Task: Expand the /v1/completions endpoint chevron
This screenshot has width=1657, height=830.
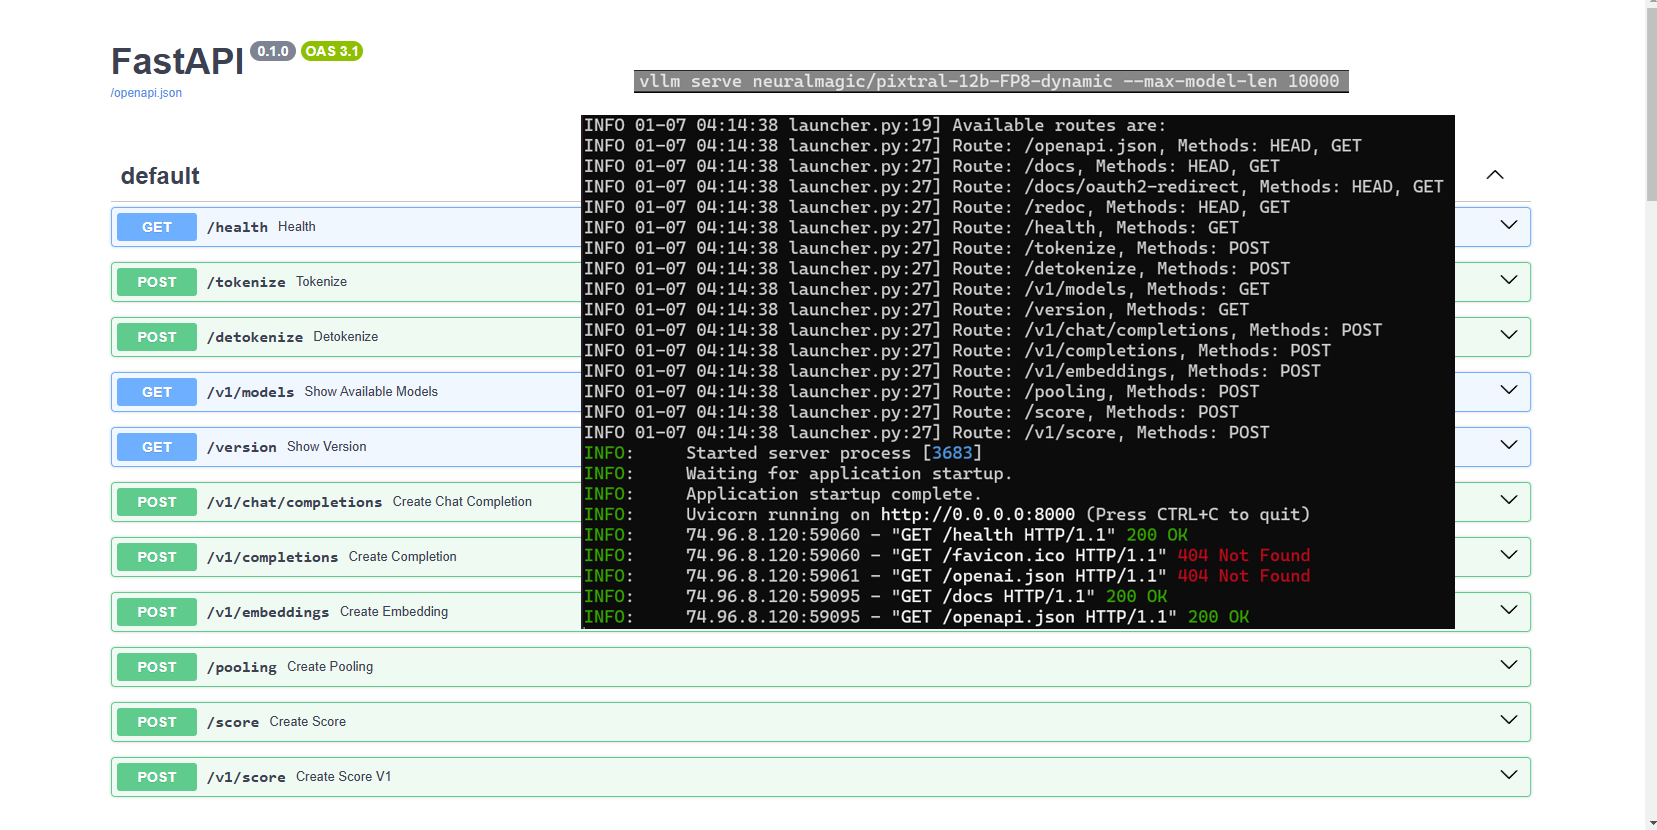Action: click(1509, 555)
